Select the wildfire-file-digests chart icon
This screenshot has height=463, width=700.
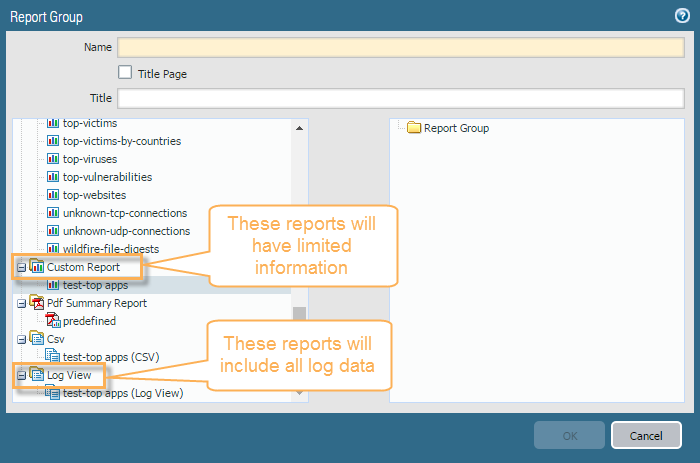(53, 248)
